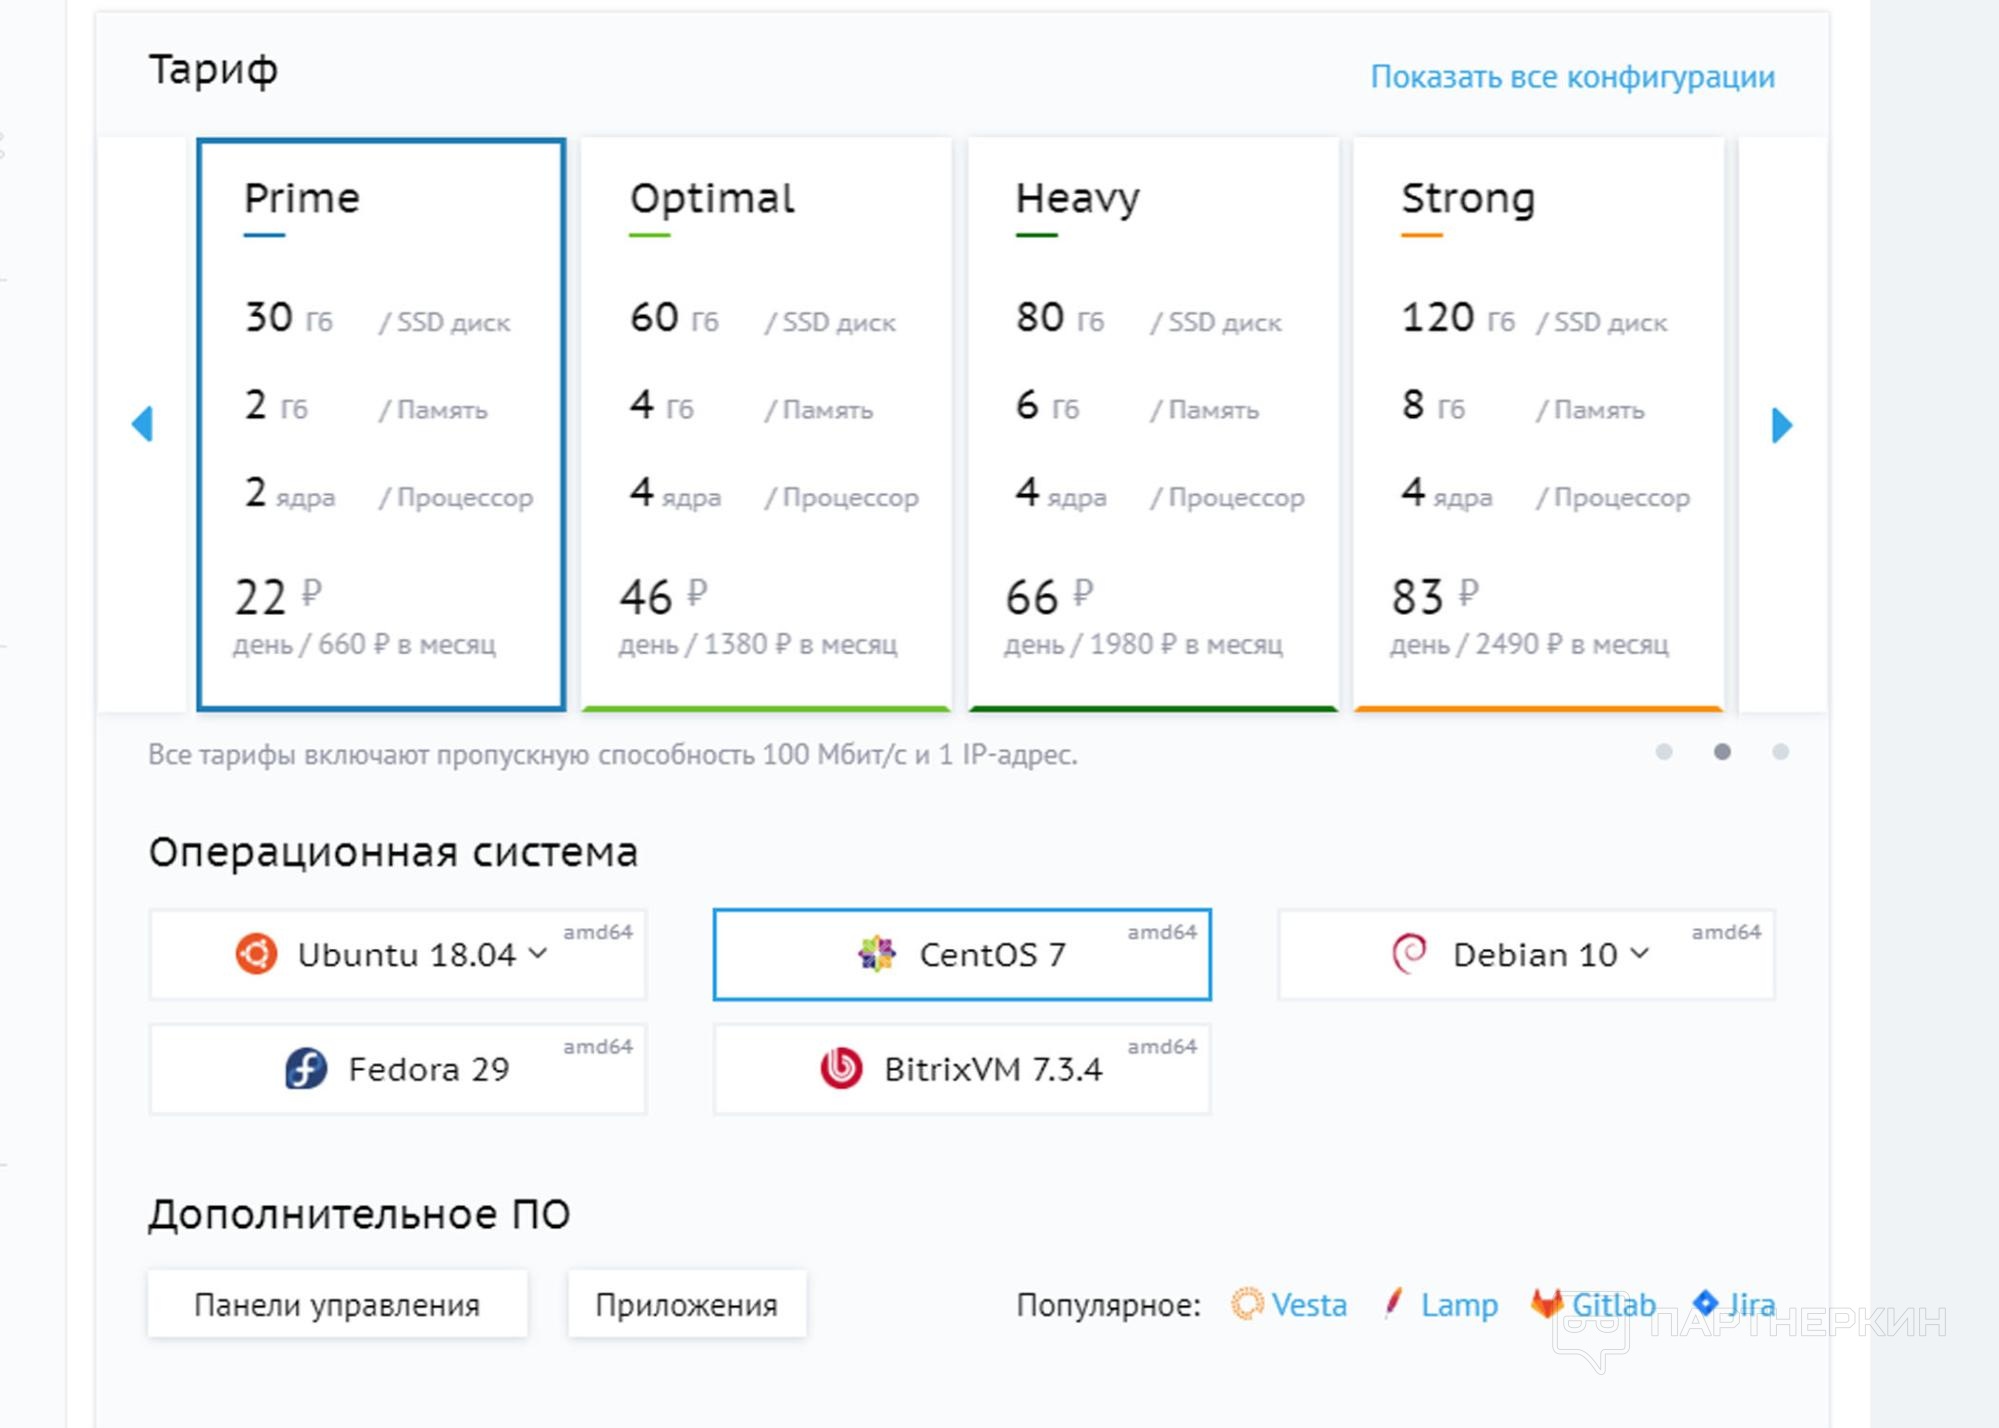Click the Операционная система heading
Viewport: 1999px width, 1428px height.
coord(393,852)
